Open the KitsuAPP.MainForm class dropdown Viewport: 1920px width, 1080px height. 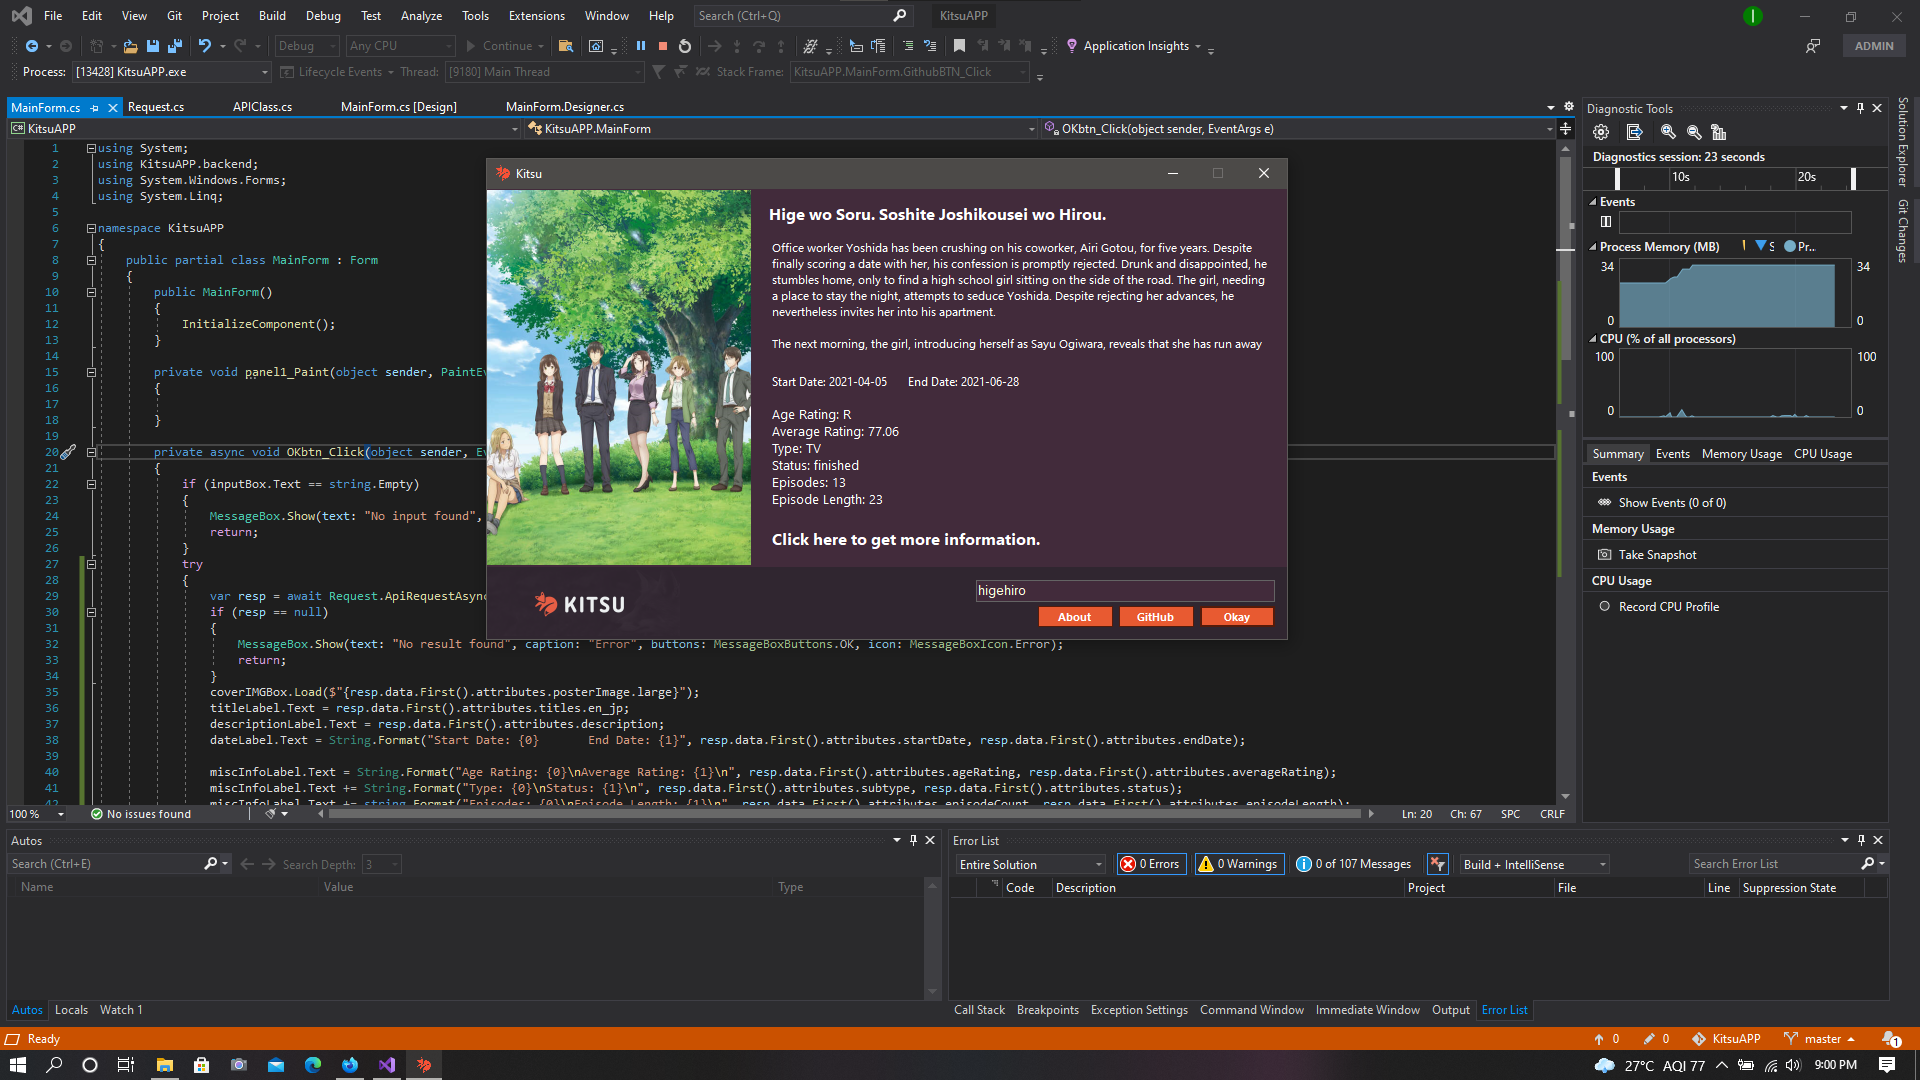782,129
